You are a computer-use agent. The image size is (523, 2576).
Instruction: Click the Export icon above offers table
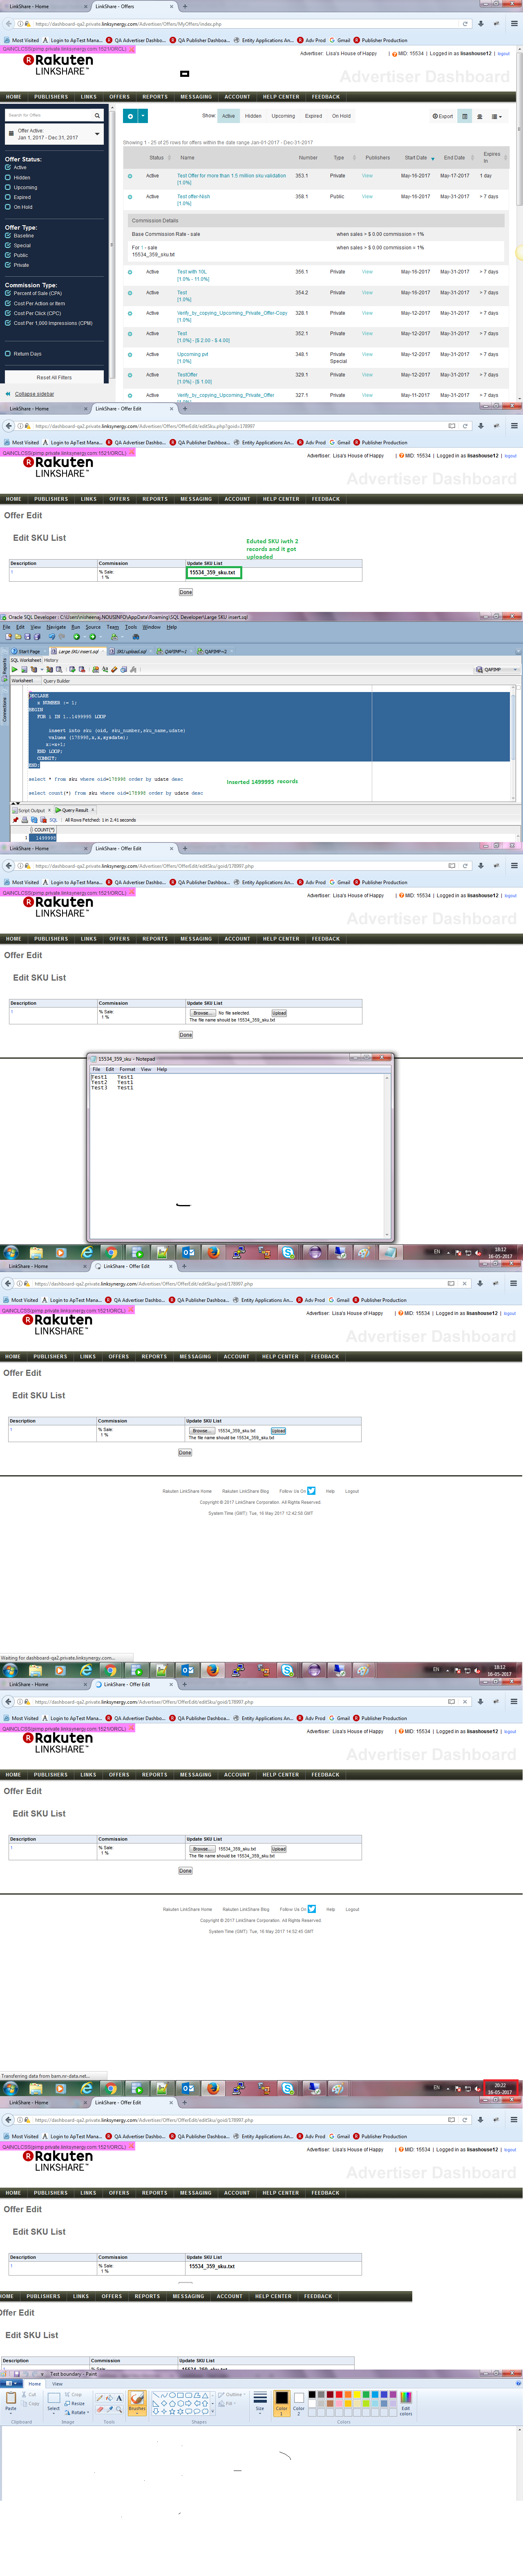442,116
